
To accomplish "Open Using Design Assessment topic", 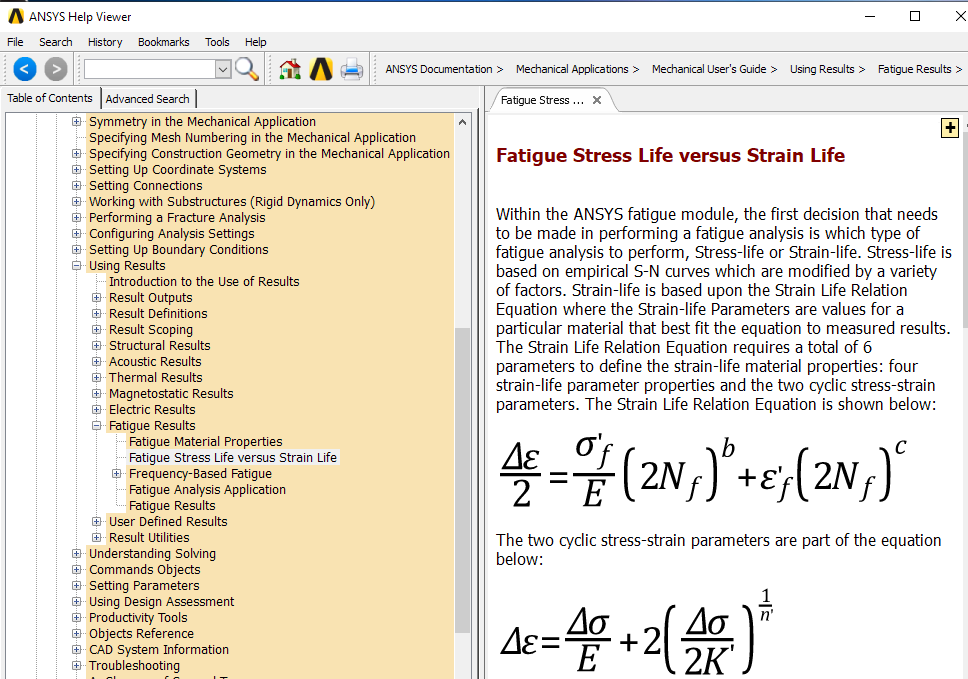I will click(162, 602).
